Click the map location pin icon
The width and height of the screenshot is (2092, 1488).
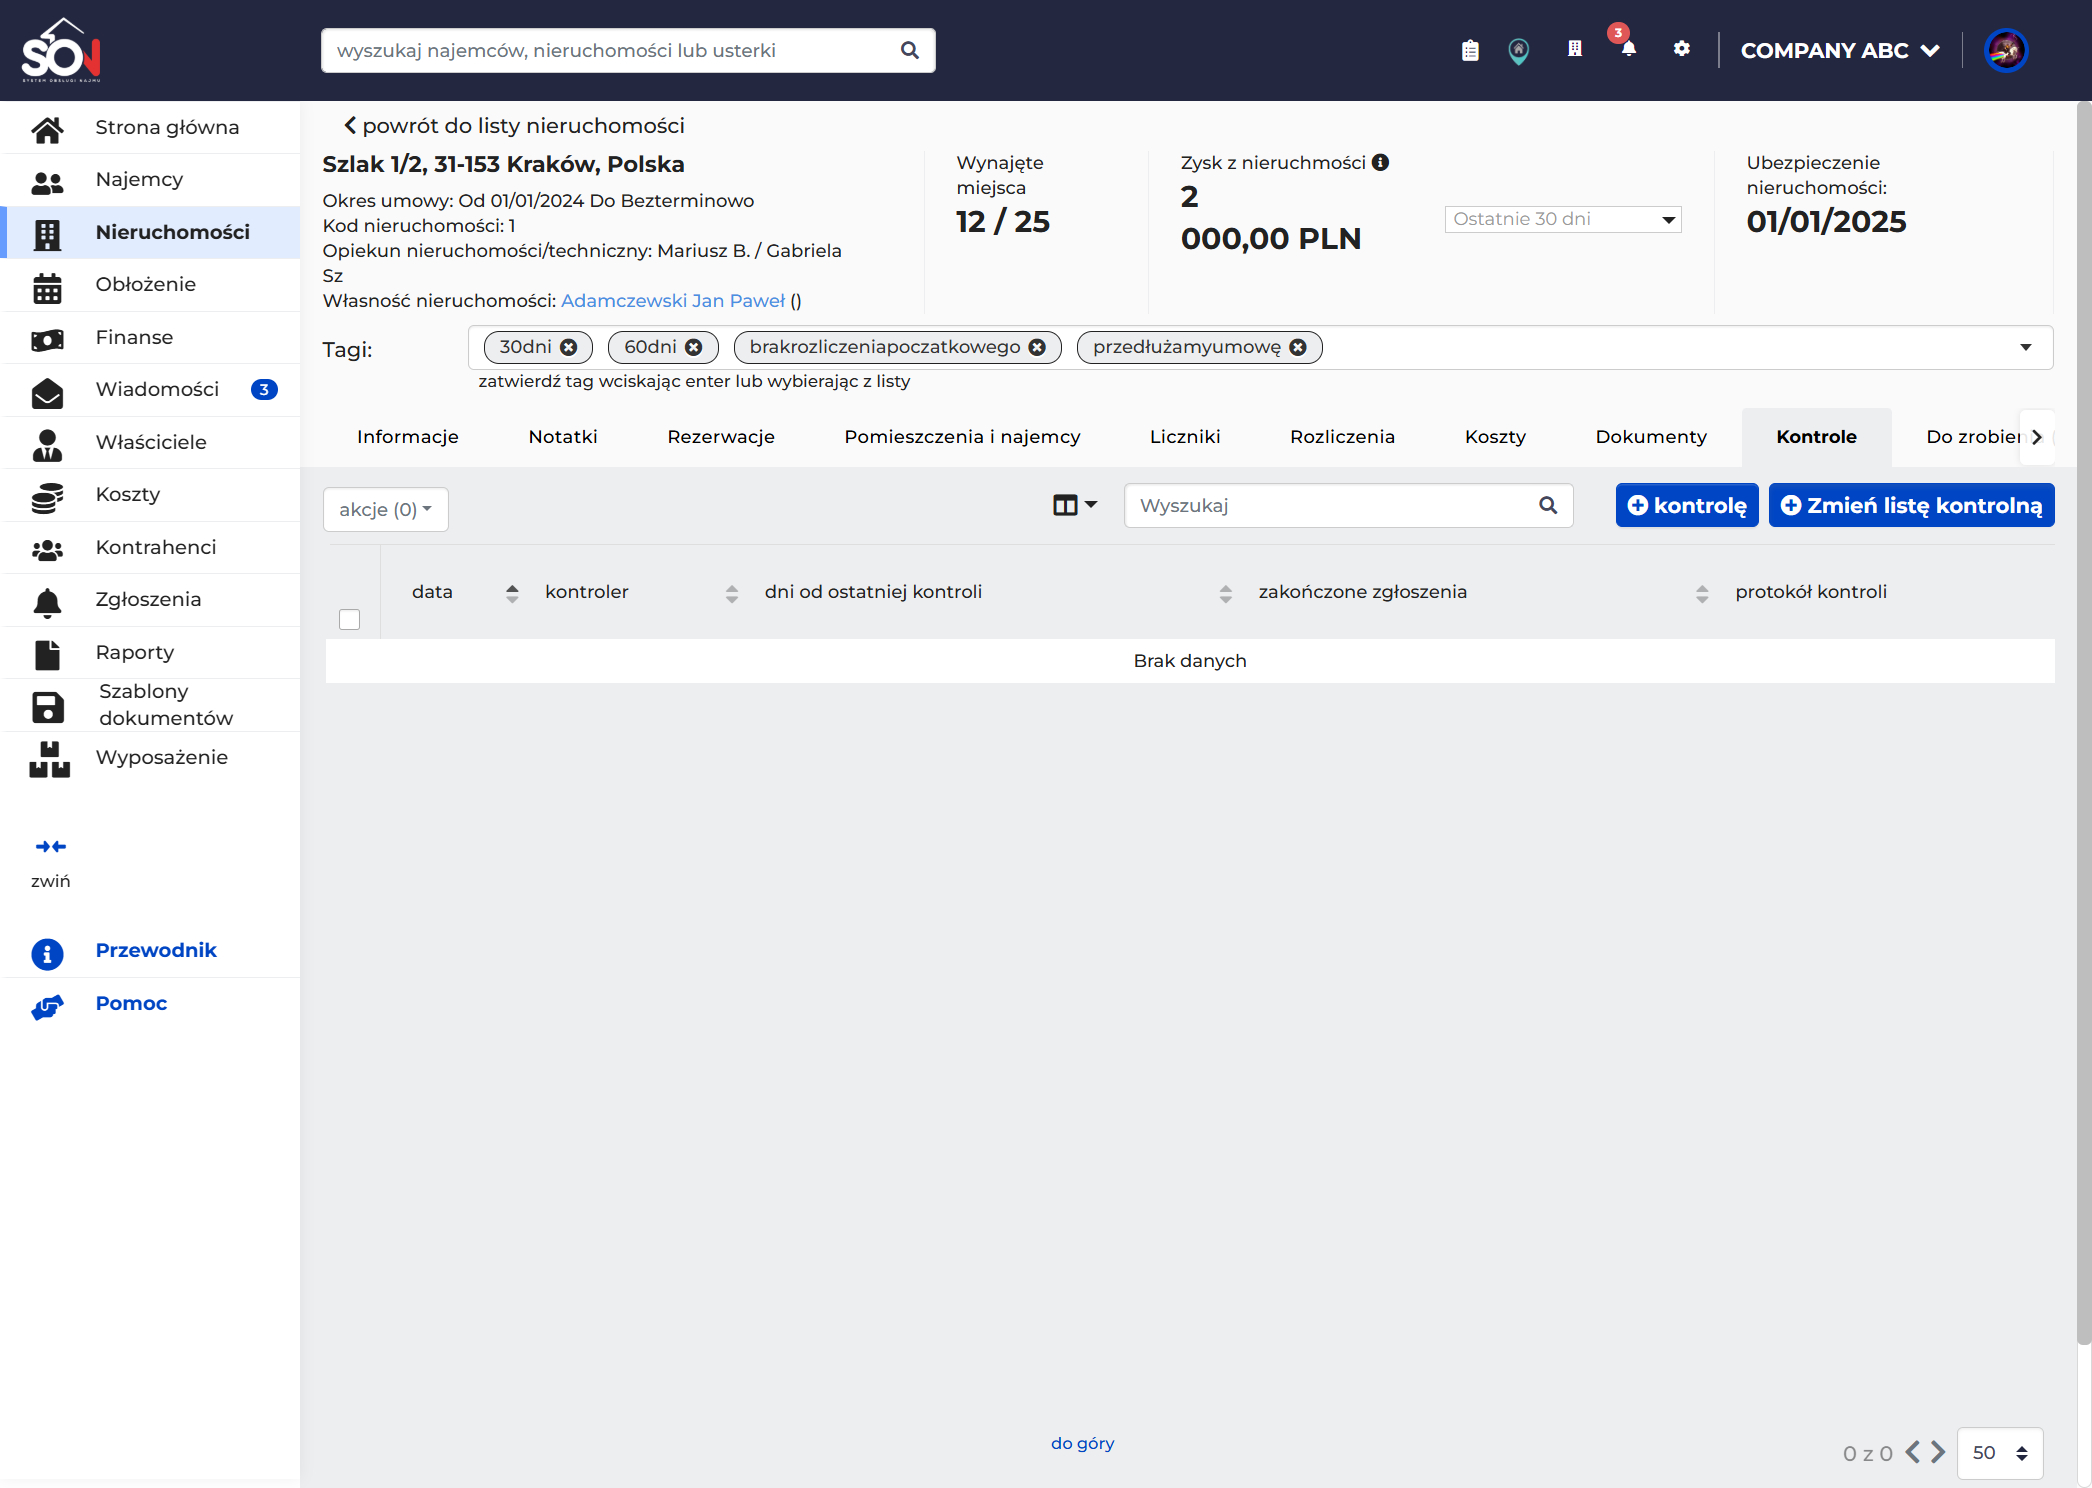click(1518, 50)
